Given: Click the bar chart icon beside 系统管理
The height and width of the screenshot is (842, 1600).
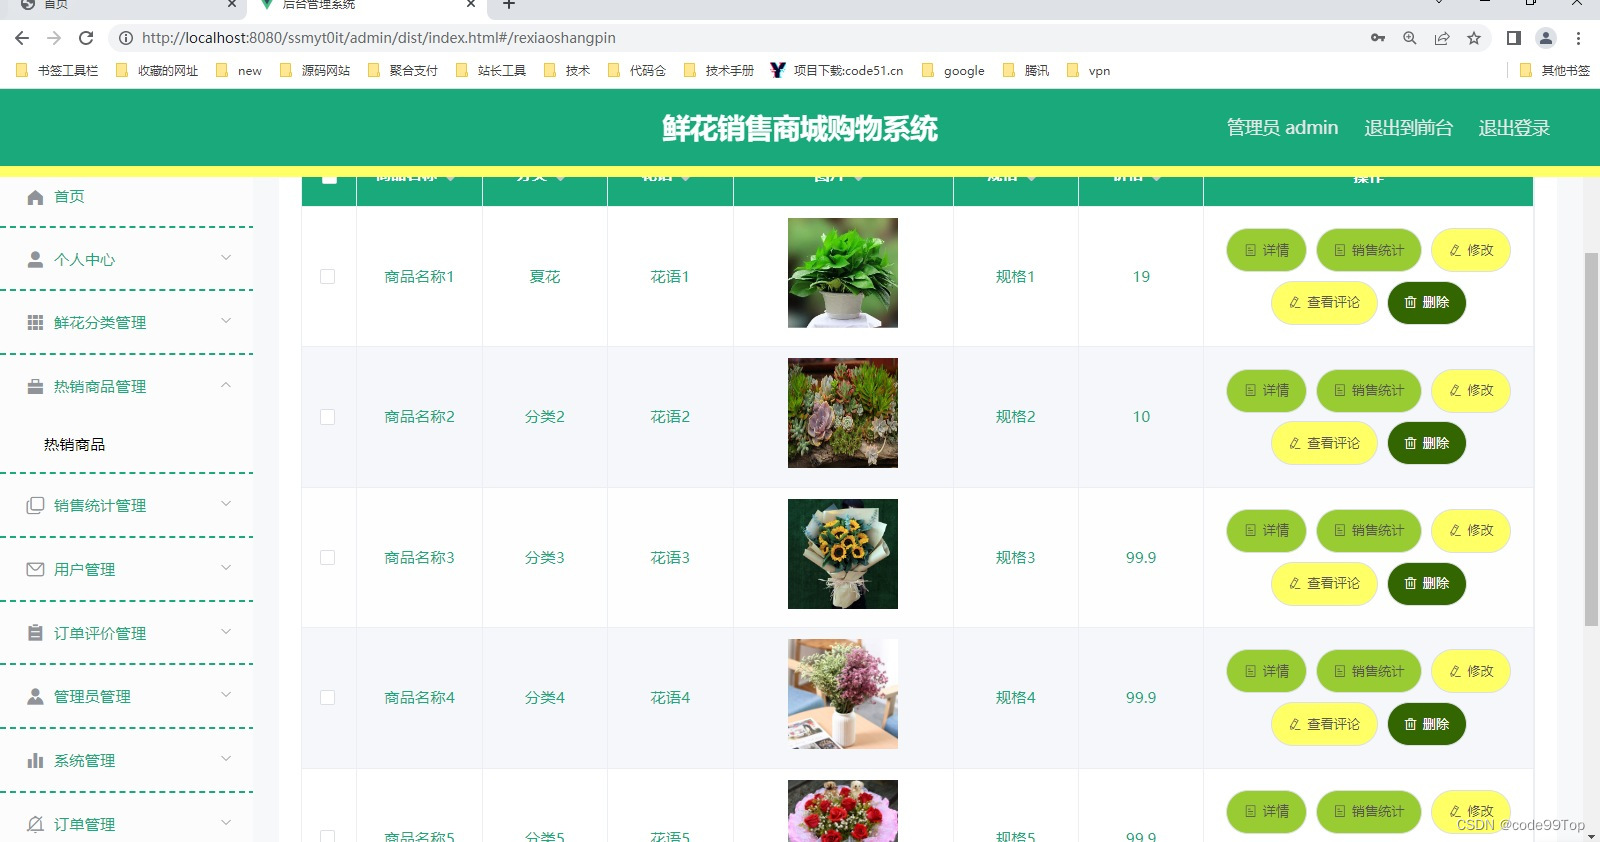Looking at the screenshot, I should (x=35, y=761).
